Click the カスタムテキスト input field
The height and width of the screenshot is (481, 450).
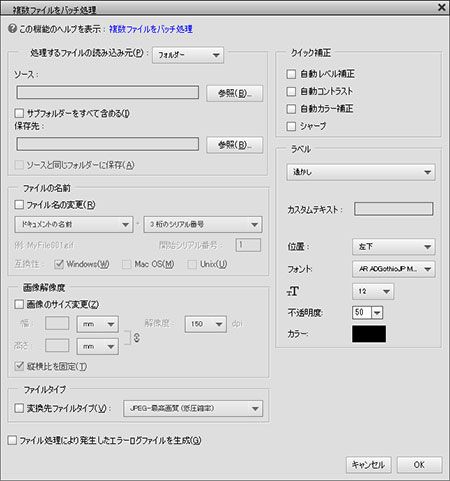[x=393, y=209]
